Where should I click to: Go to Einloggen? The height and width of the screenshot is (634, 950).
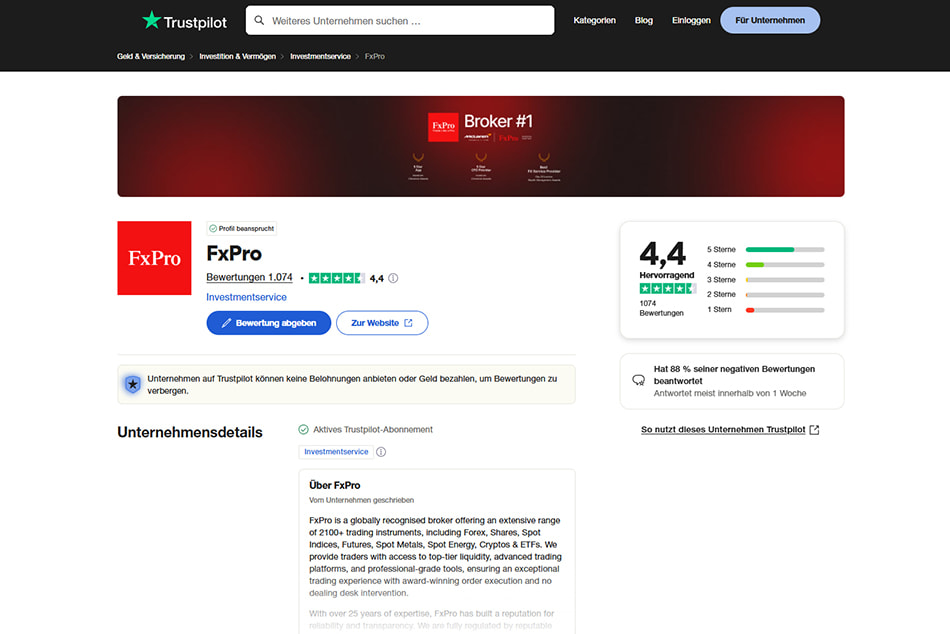click(691, 21)
